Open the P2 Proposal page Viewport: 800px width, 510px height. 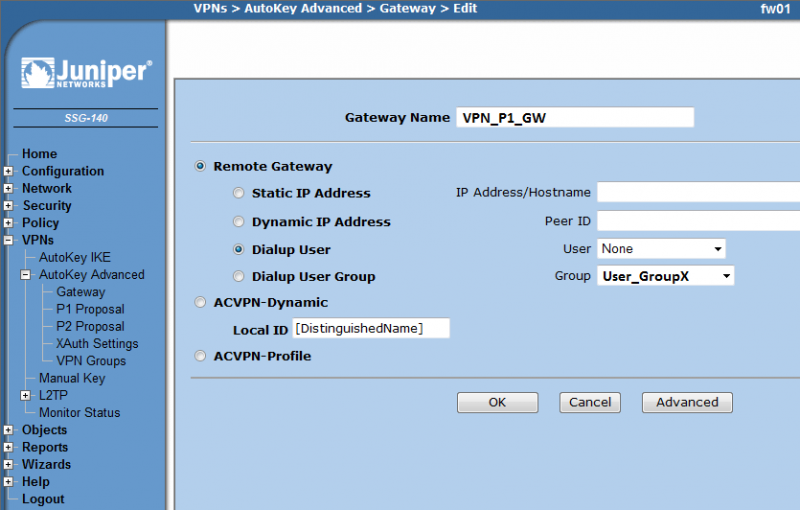tap(90, 326)
